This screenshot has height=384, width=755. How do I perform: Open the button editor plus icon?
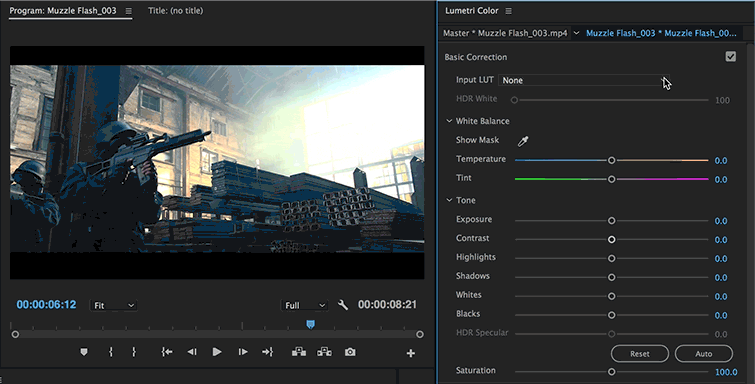[411, 353]
